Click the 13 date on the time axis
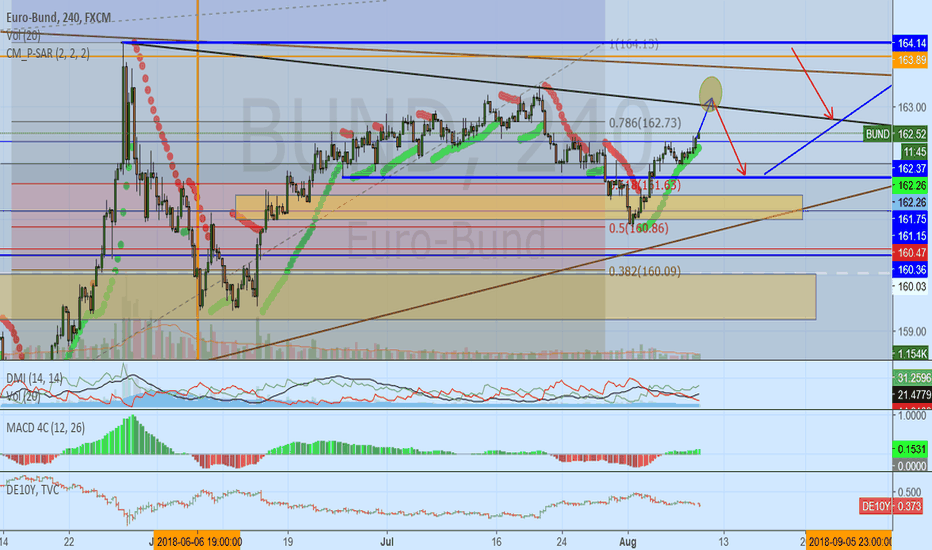932x550 pixels. 723,542
